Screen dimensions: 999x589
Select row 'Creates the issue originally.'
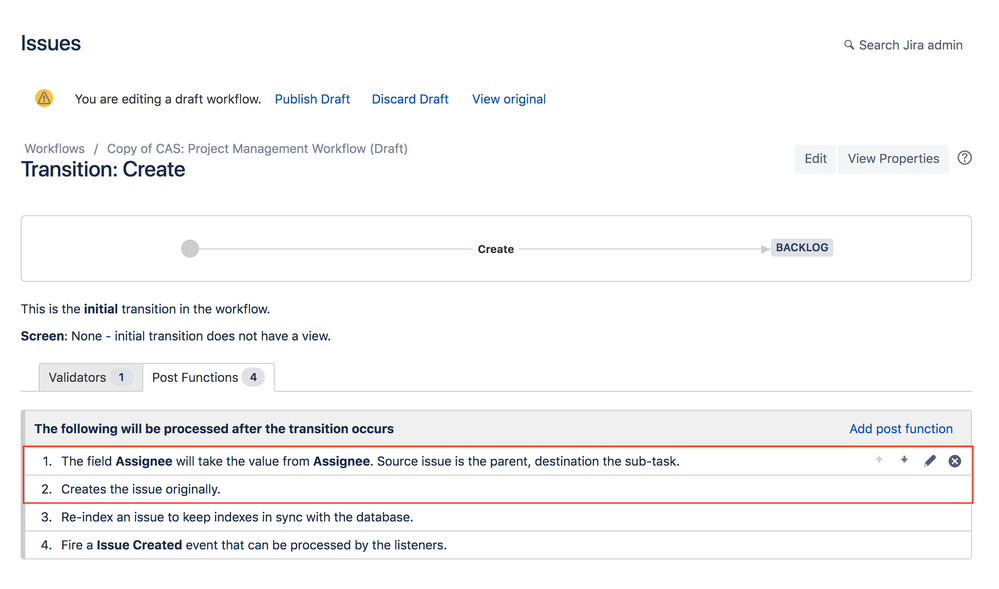tap(498, 490)
